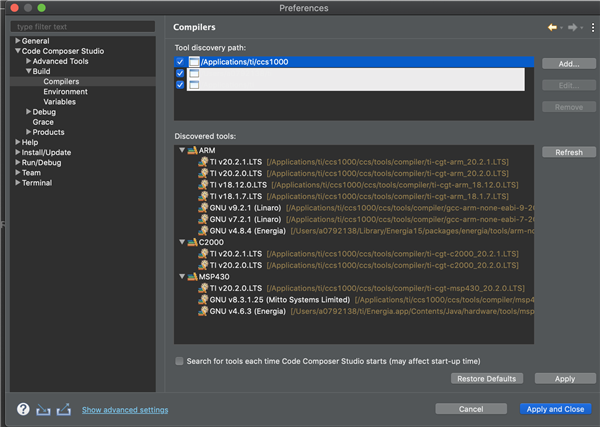
Task: Open the Grace preference page
Action: click(43, 122)
